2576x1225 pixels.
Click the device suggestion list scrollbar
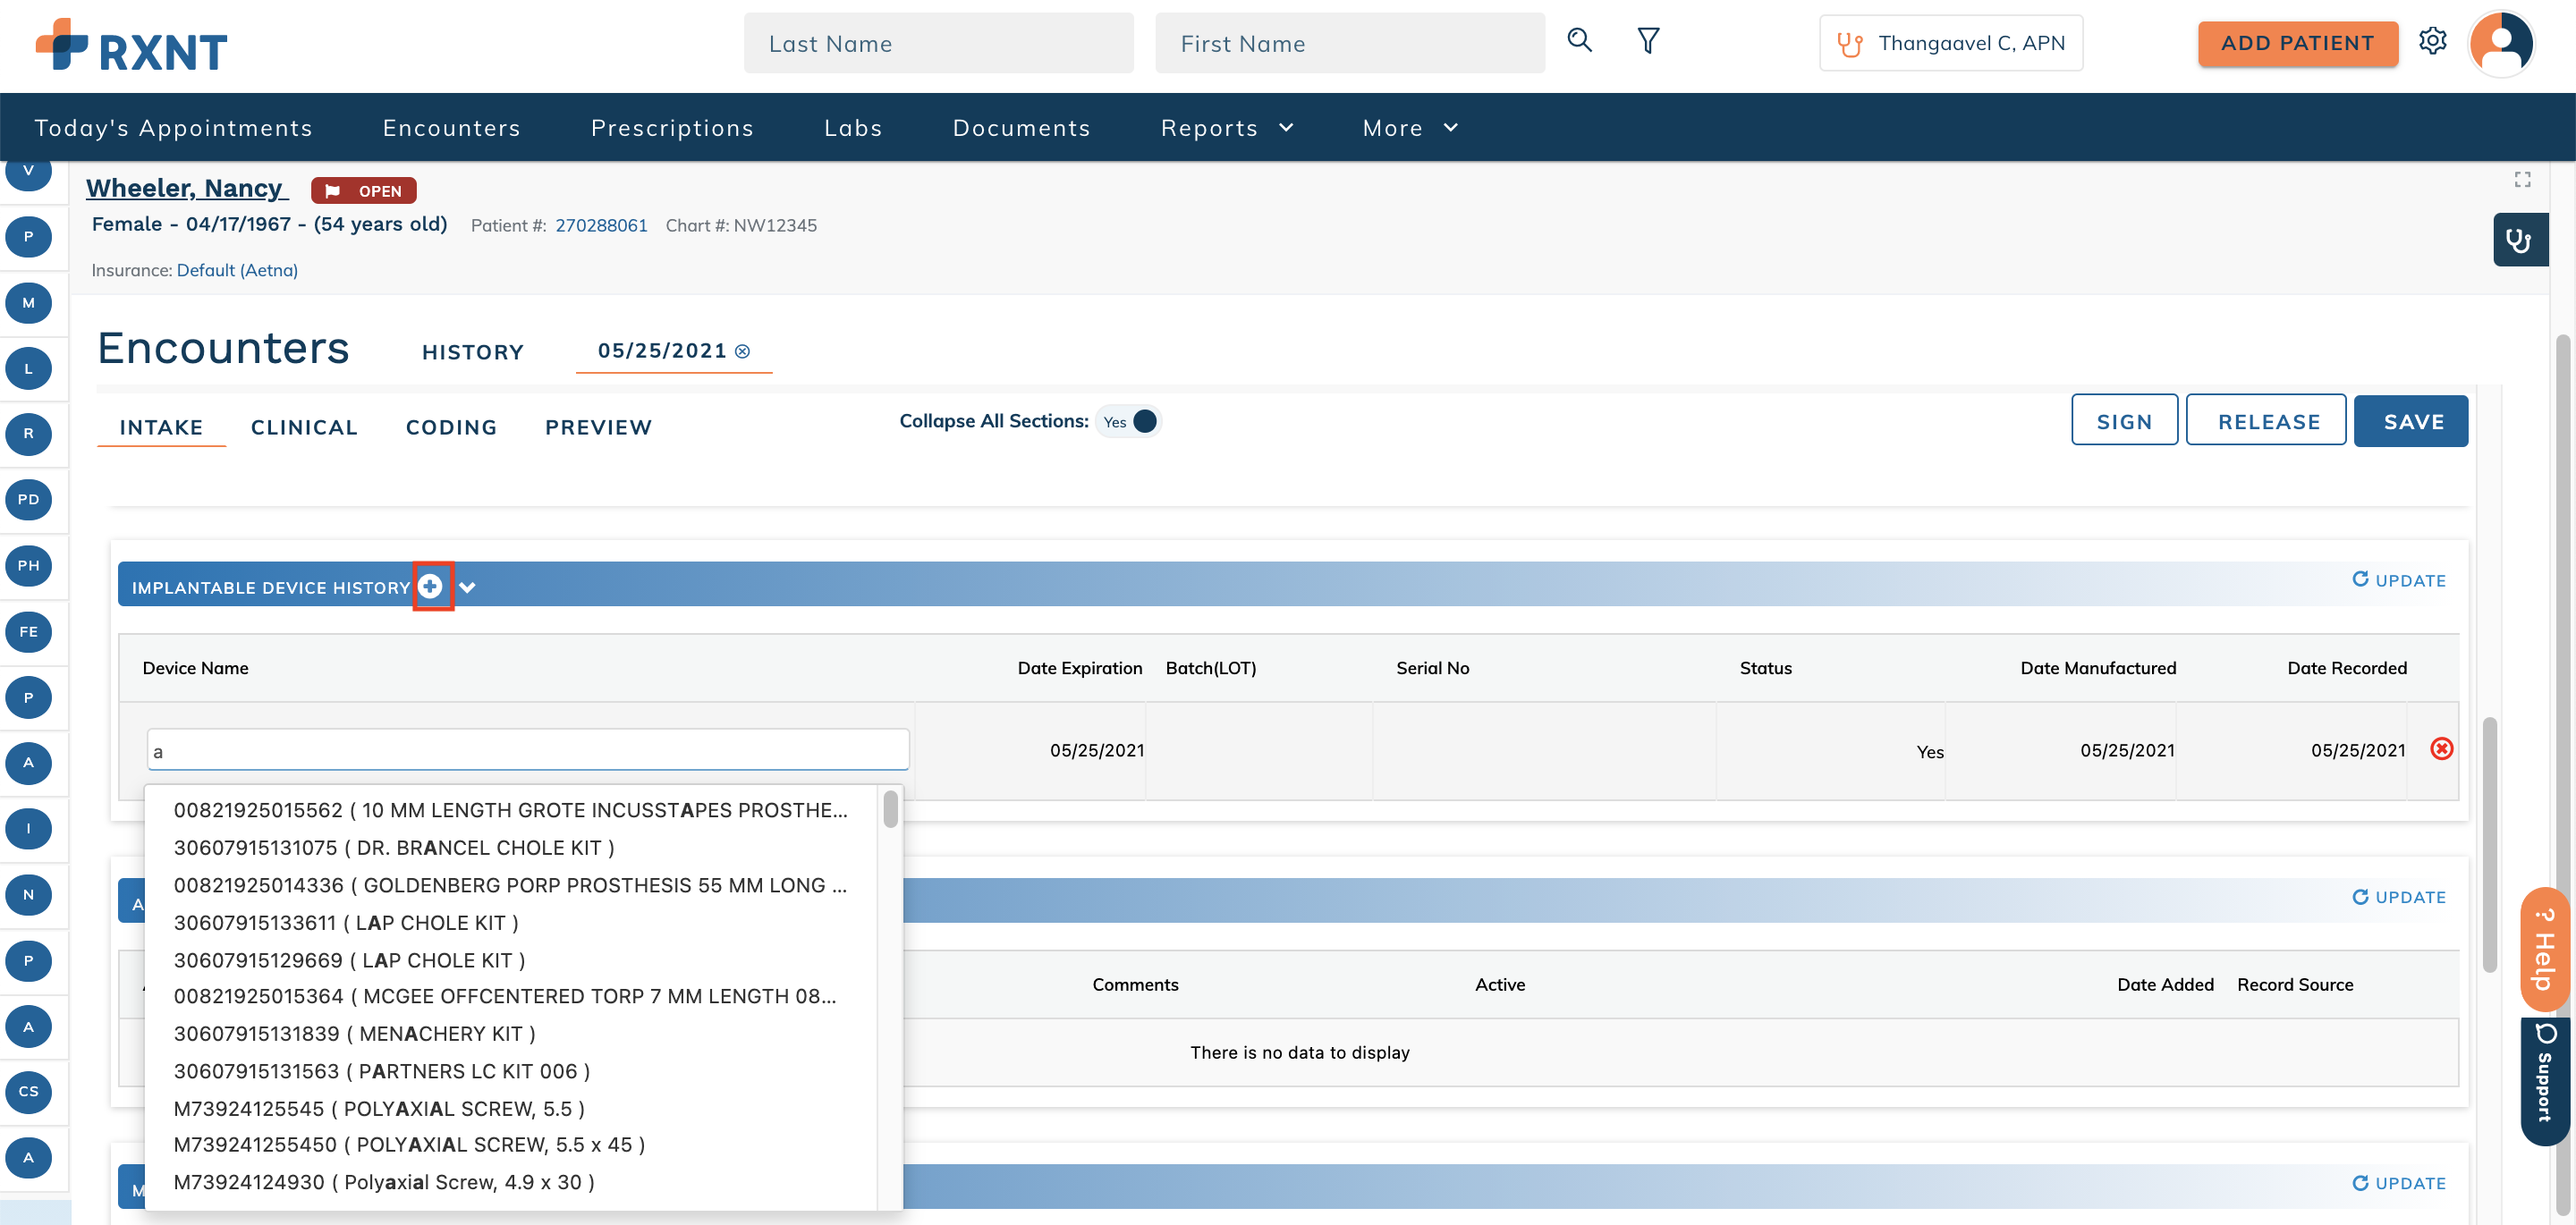tap(890, 810)
